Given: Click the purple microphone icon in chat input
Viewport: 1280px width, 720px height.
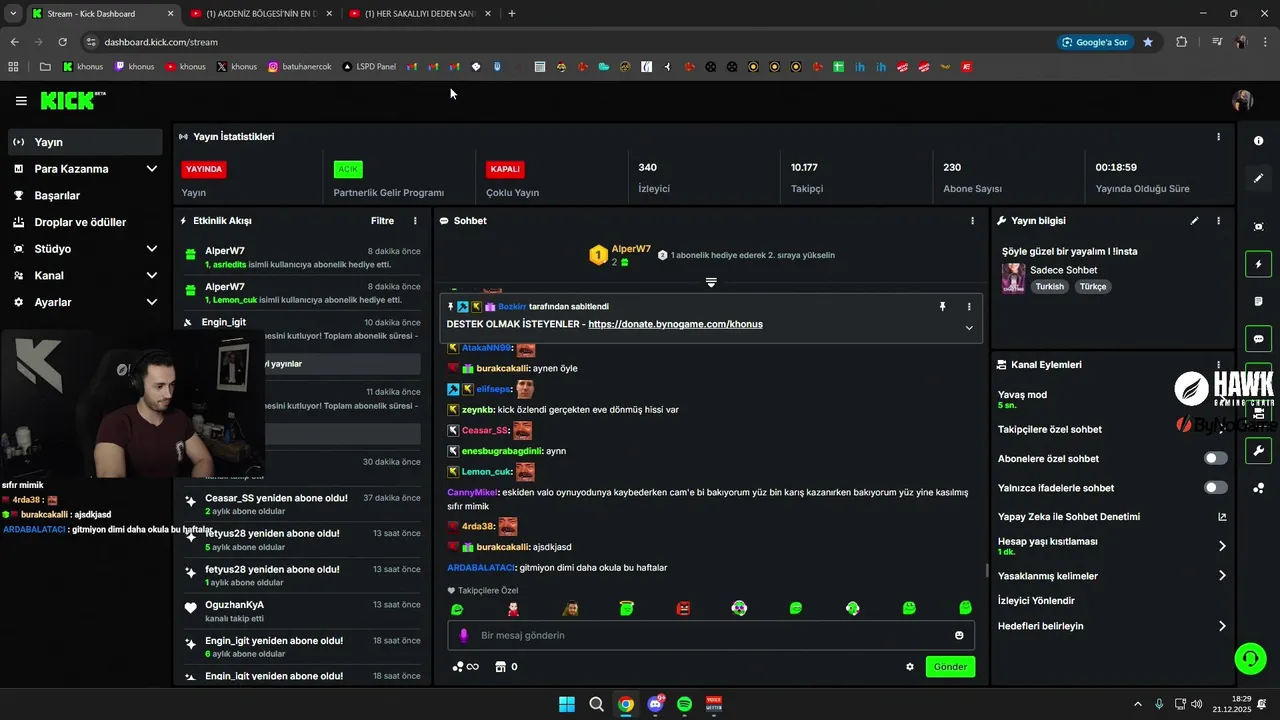Looking at the screenshot, I should pyautogui.click(x=463, y=635).
